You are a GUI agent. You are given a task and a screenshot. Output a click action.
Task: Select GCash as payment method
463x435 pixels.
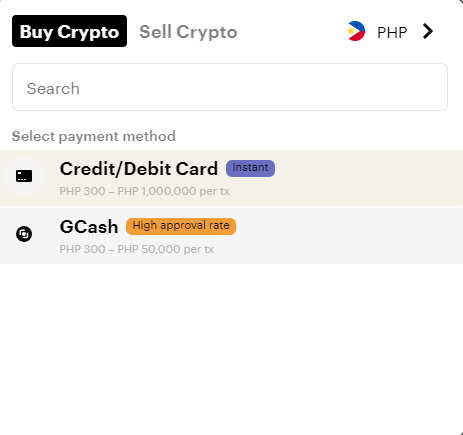pos(231,236)
